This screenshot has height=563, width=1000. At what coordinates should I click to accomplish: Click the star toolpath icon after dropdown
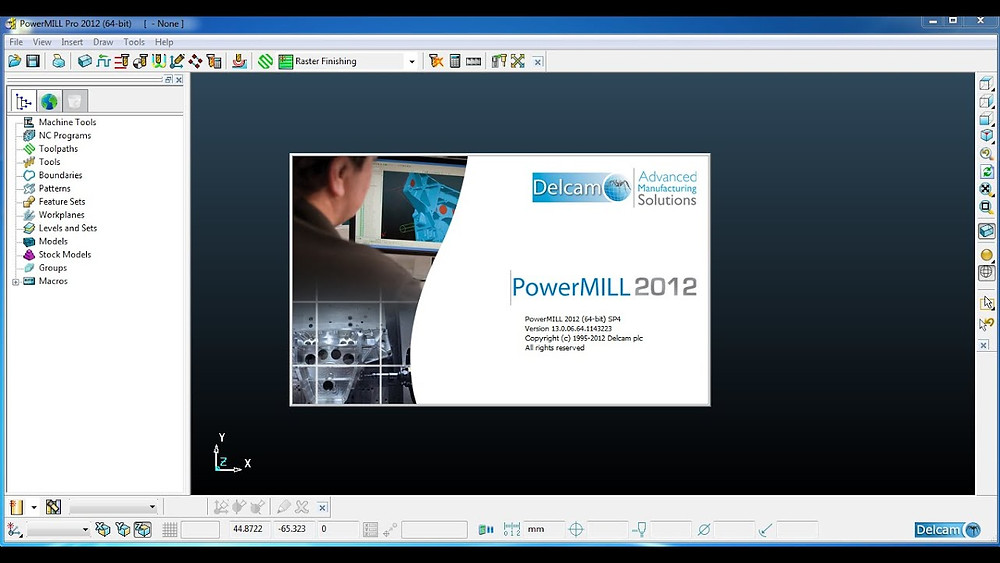pos(436,61)
